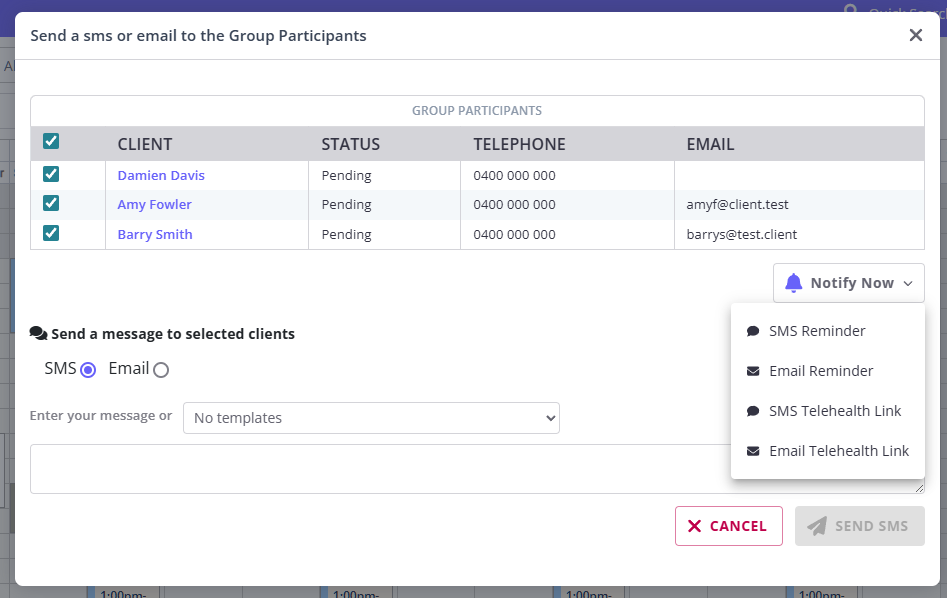Untick the Barry Smith checkbox
This screenshot has width=947, height=598.
coord(51,233)
